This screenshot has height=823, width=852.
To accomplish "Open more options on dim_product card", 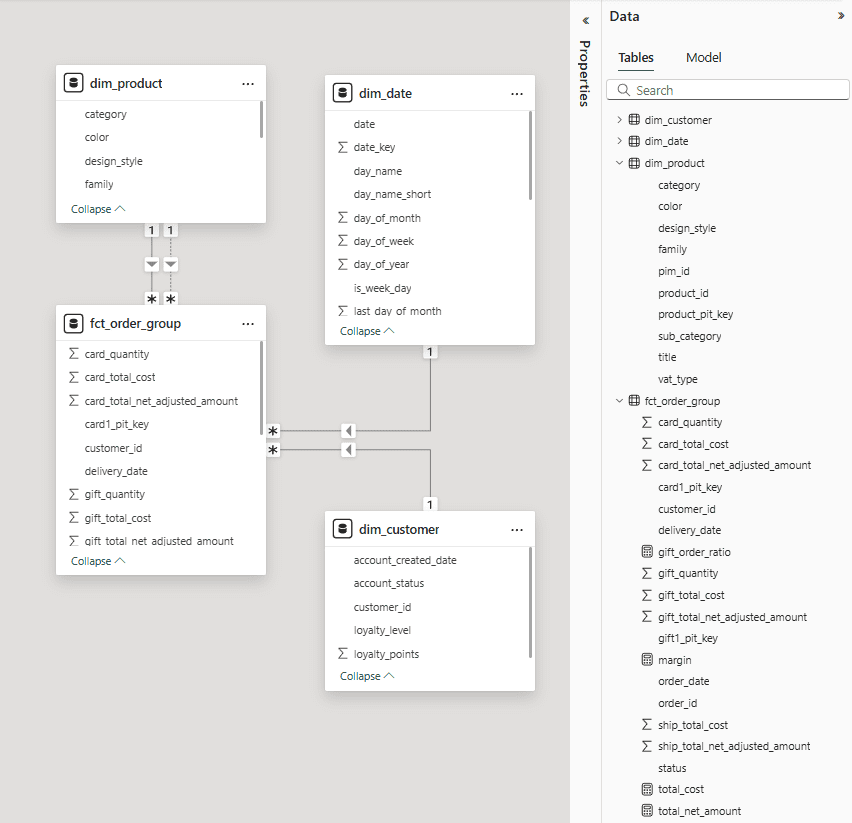I will (248, 84).
